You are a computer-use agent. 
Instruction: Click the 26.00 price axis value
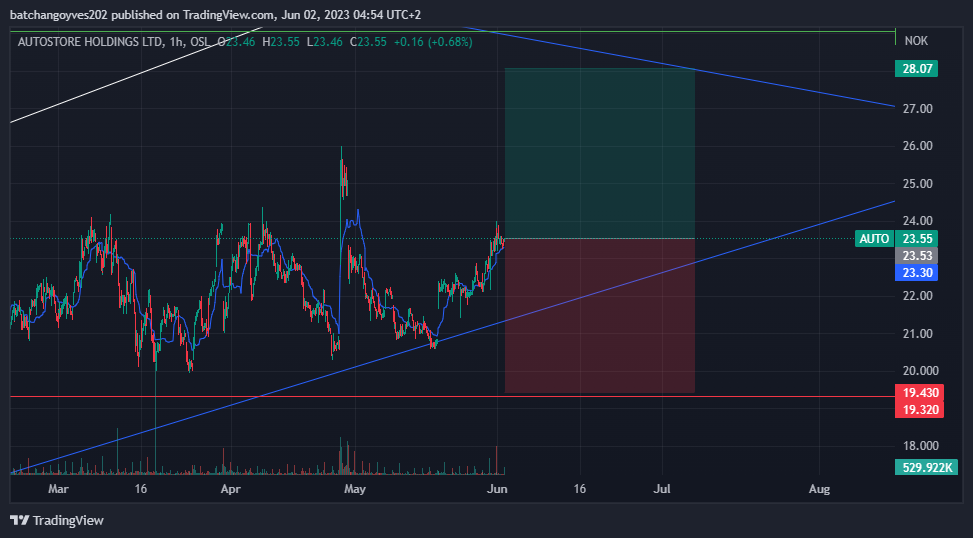coord(917,146)
